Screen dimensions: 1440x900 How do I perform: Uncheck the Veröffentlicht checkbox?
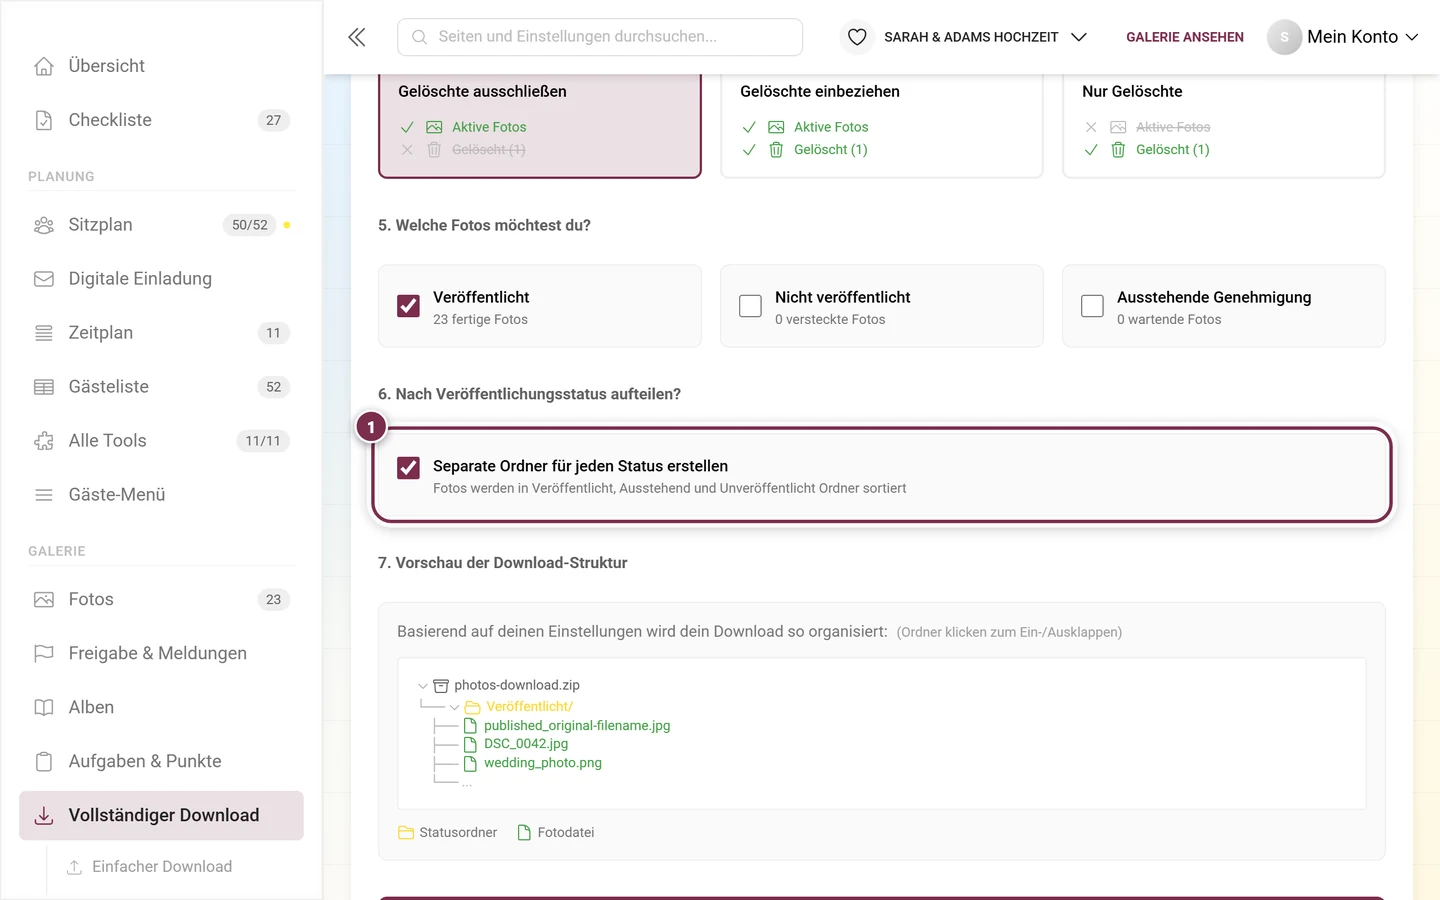[408, 306]
